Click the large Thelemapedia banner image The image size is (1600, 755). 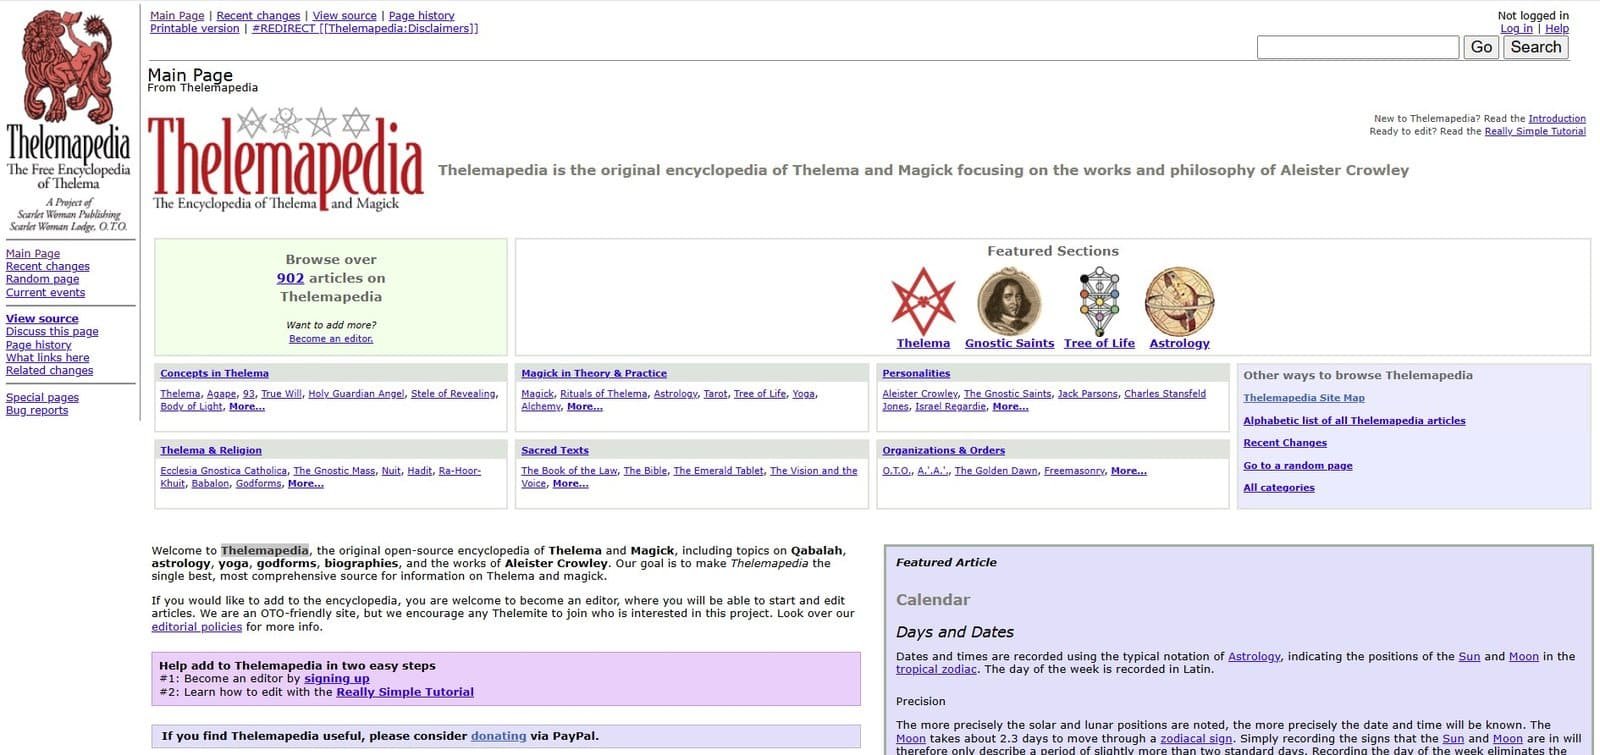286,160
